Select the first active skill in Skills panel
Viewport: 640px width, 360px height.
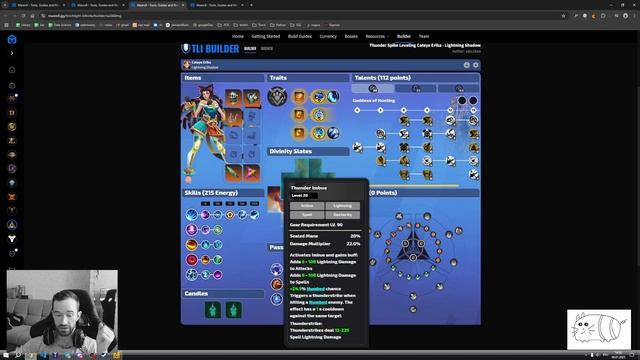coord(191,214)
